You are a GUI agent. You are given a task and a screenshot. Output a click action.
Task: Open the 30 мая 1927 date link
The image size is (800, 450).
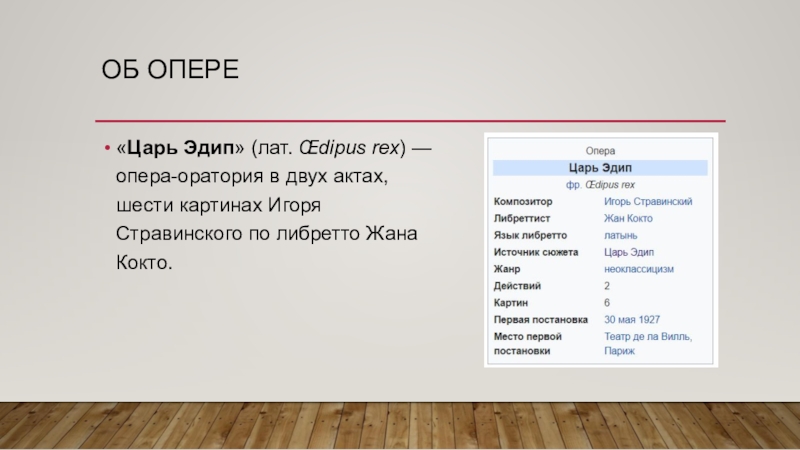(631, 319)
